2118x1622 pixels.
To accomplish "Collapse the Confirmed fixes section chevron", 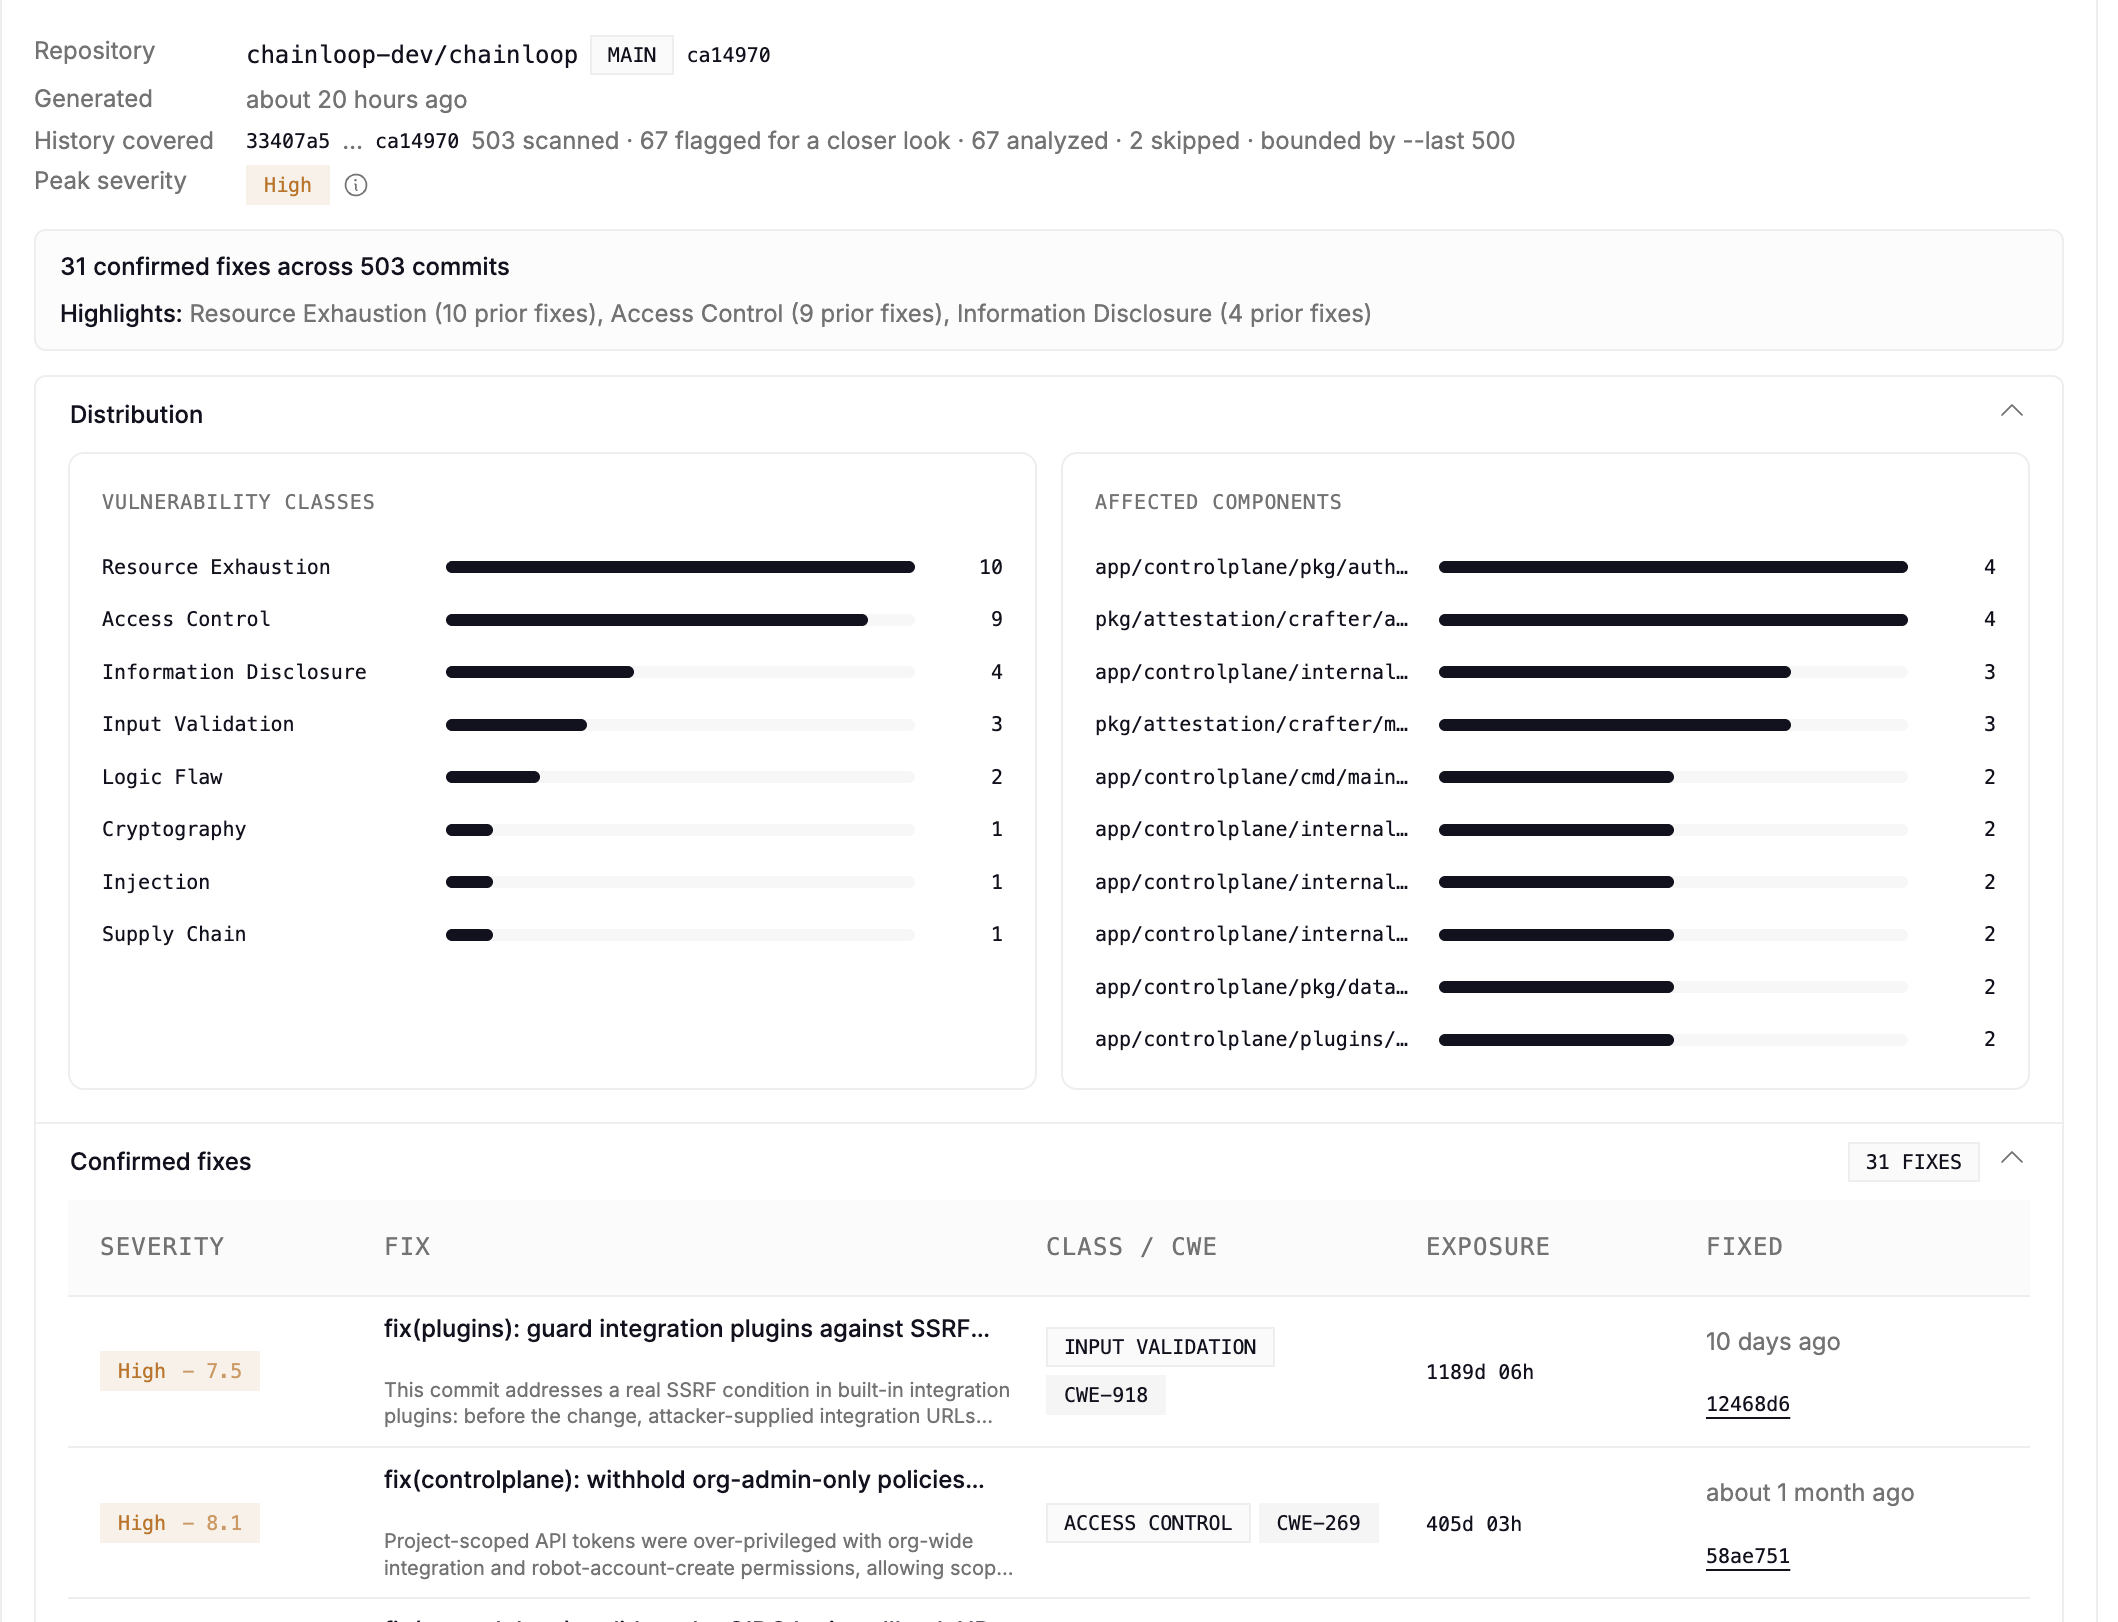I will [x=2011, y=1158].
